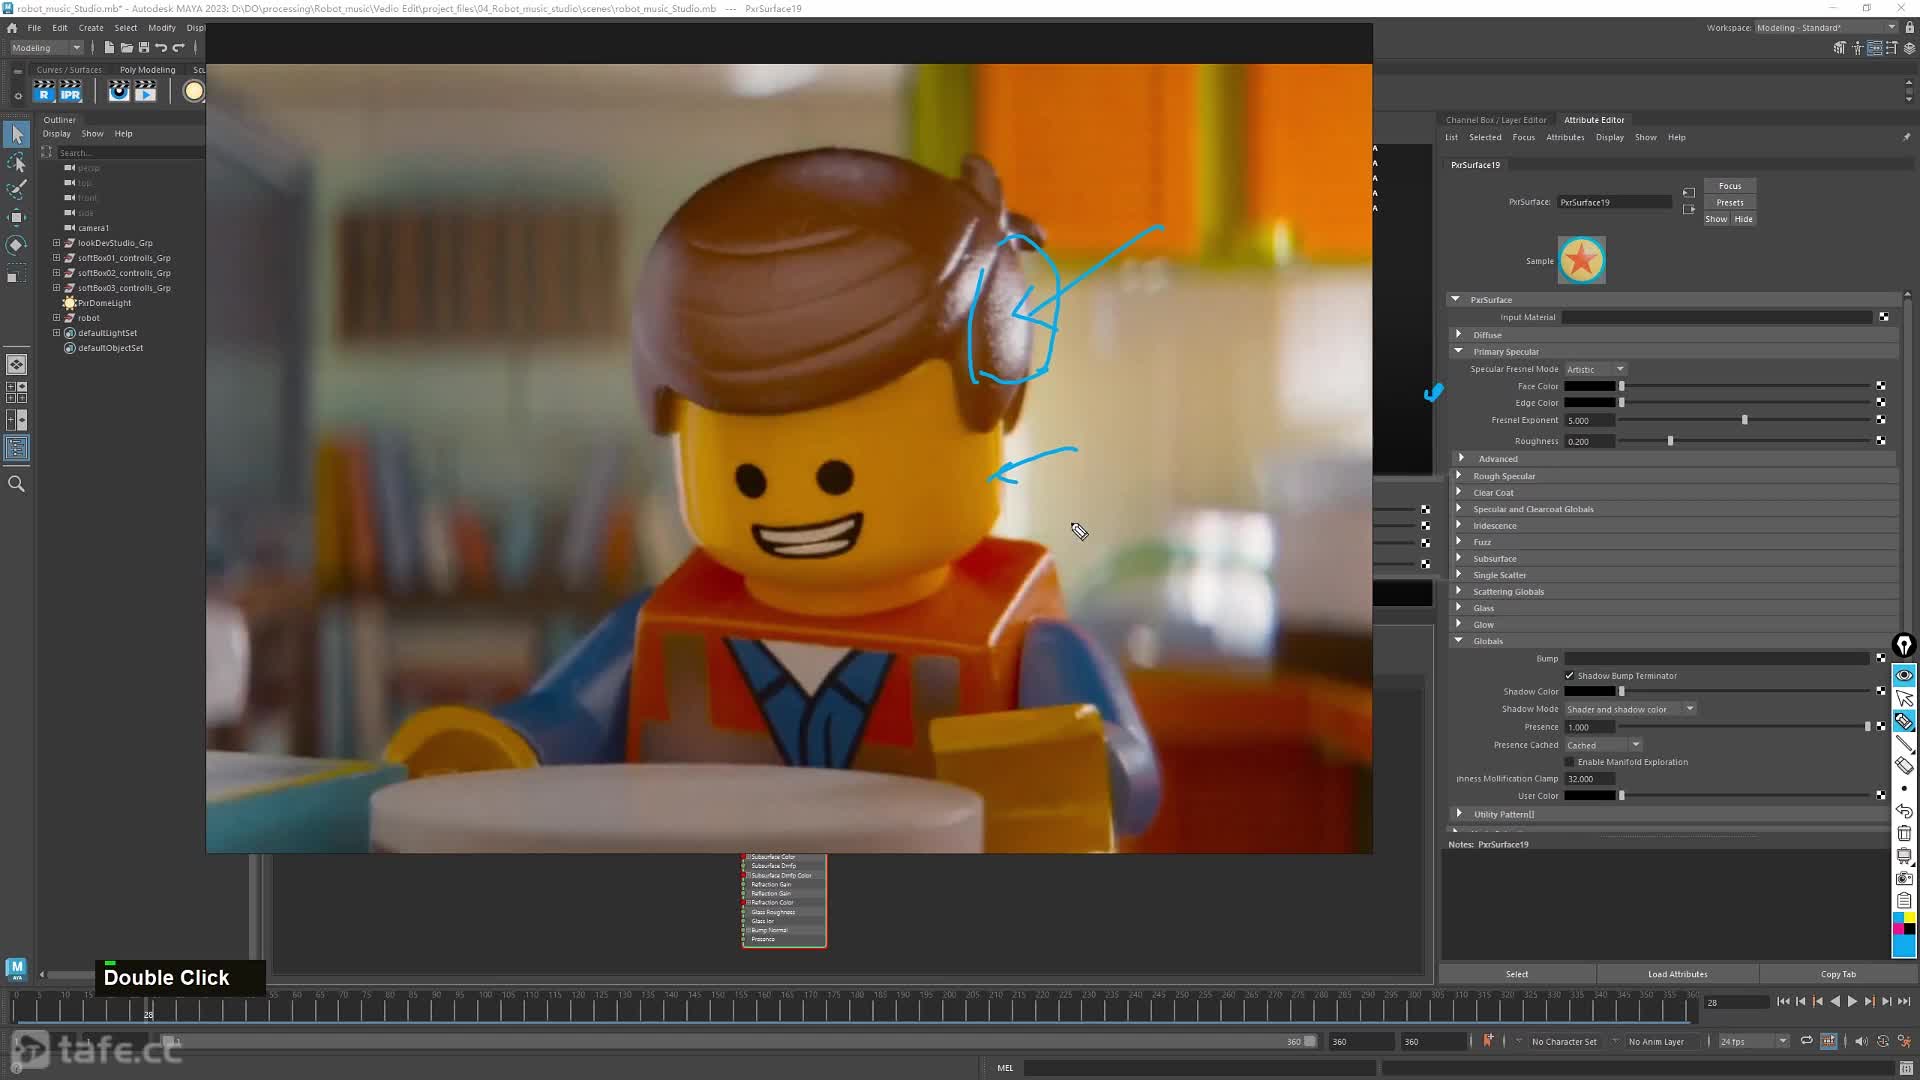Toggle Shadow Bump Terminator checkbox
This screenshot has width=1920, height=1080.
[x=1570, y=676]
